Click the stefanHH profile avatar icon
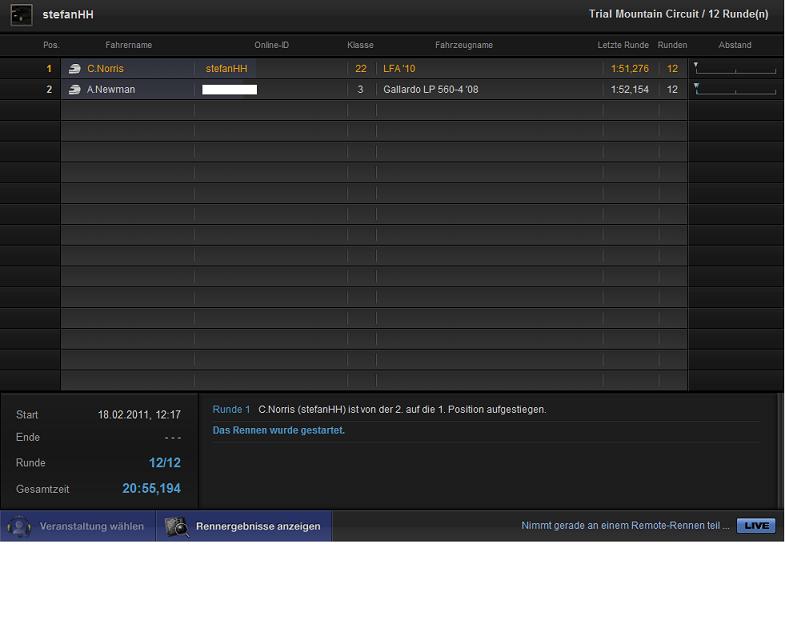 coord(21,15)
